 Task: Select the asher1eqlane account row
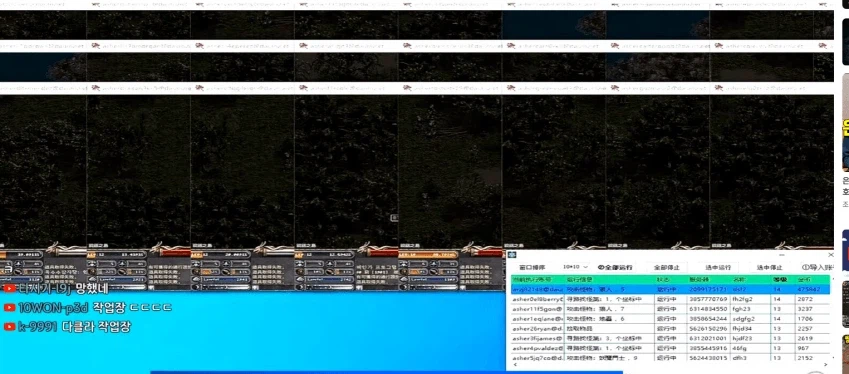(x=670, y=319)
